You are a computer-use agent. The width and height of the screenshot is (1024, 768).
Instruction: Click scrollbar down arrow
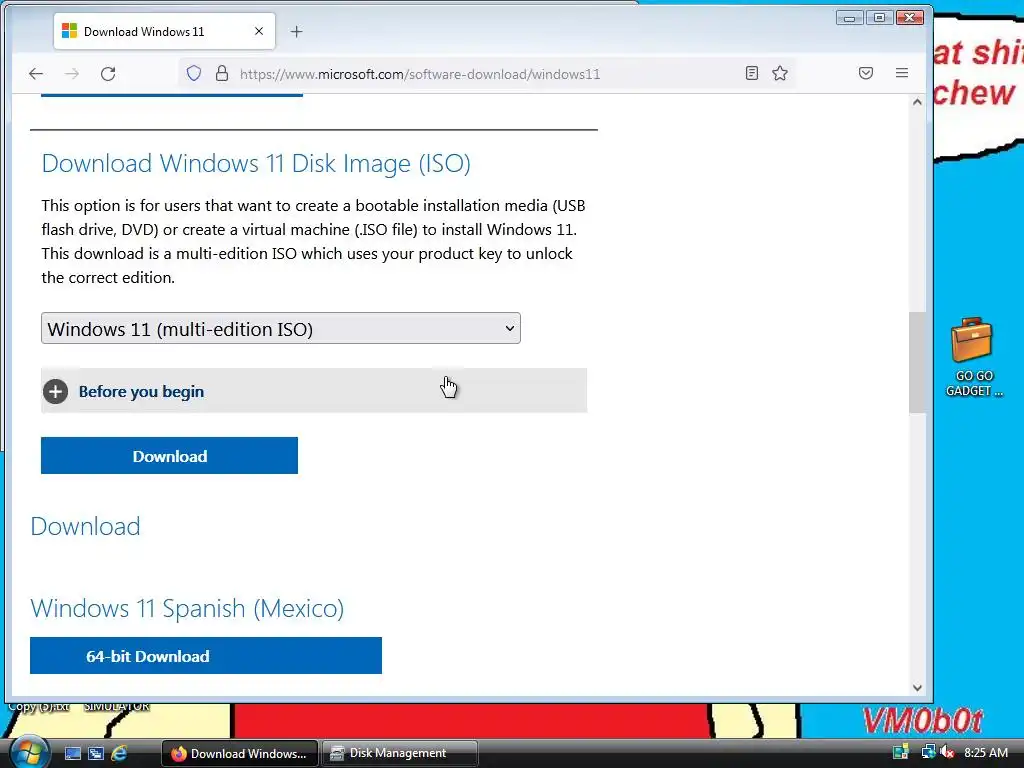tap(917, 688)
